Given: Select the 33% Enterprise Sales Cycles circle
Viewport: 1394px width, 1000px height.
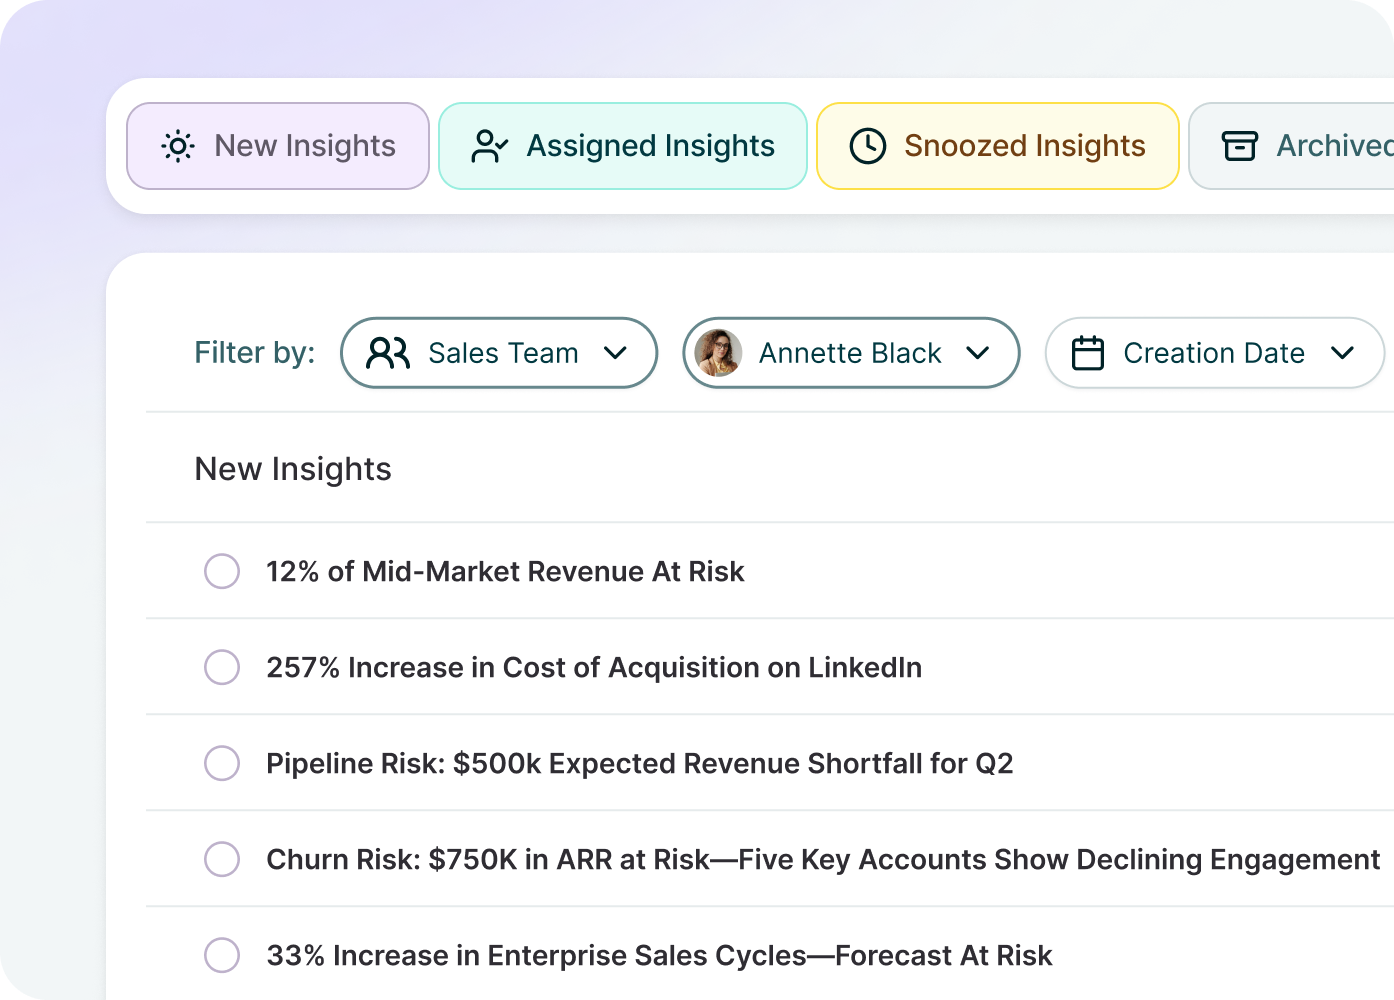Looking at the screenshot, I should click(x=222, y=955).
